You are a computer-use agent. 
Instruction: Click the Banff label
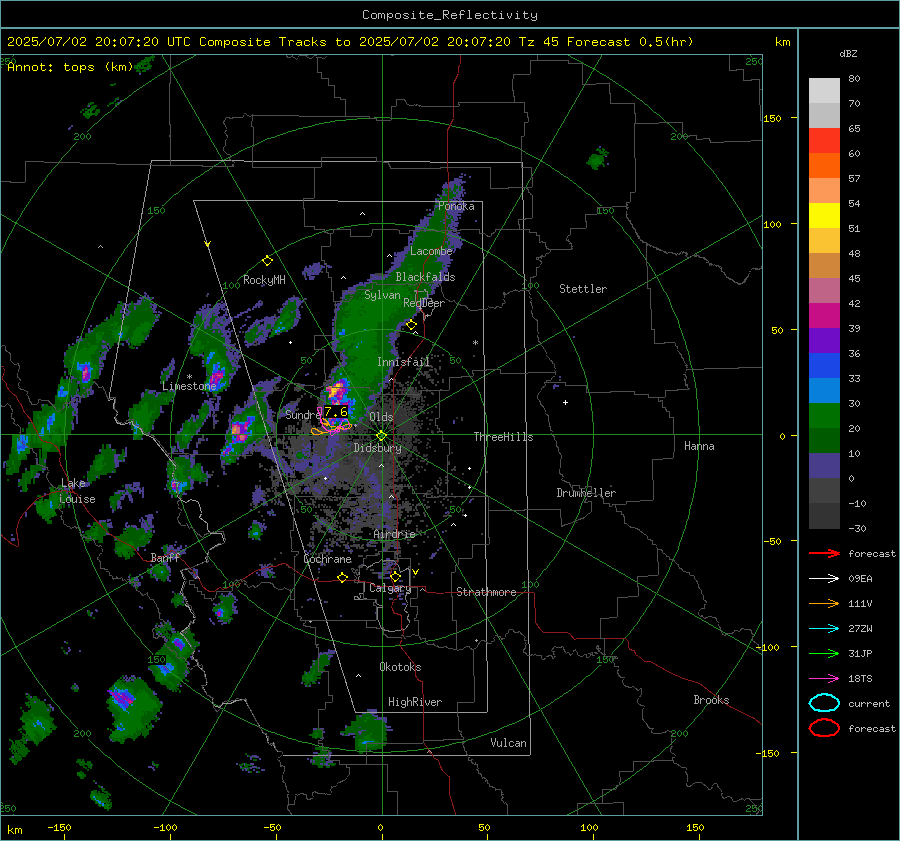pos(165,558)
